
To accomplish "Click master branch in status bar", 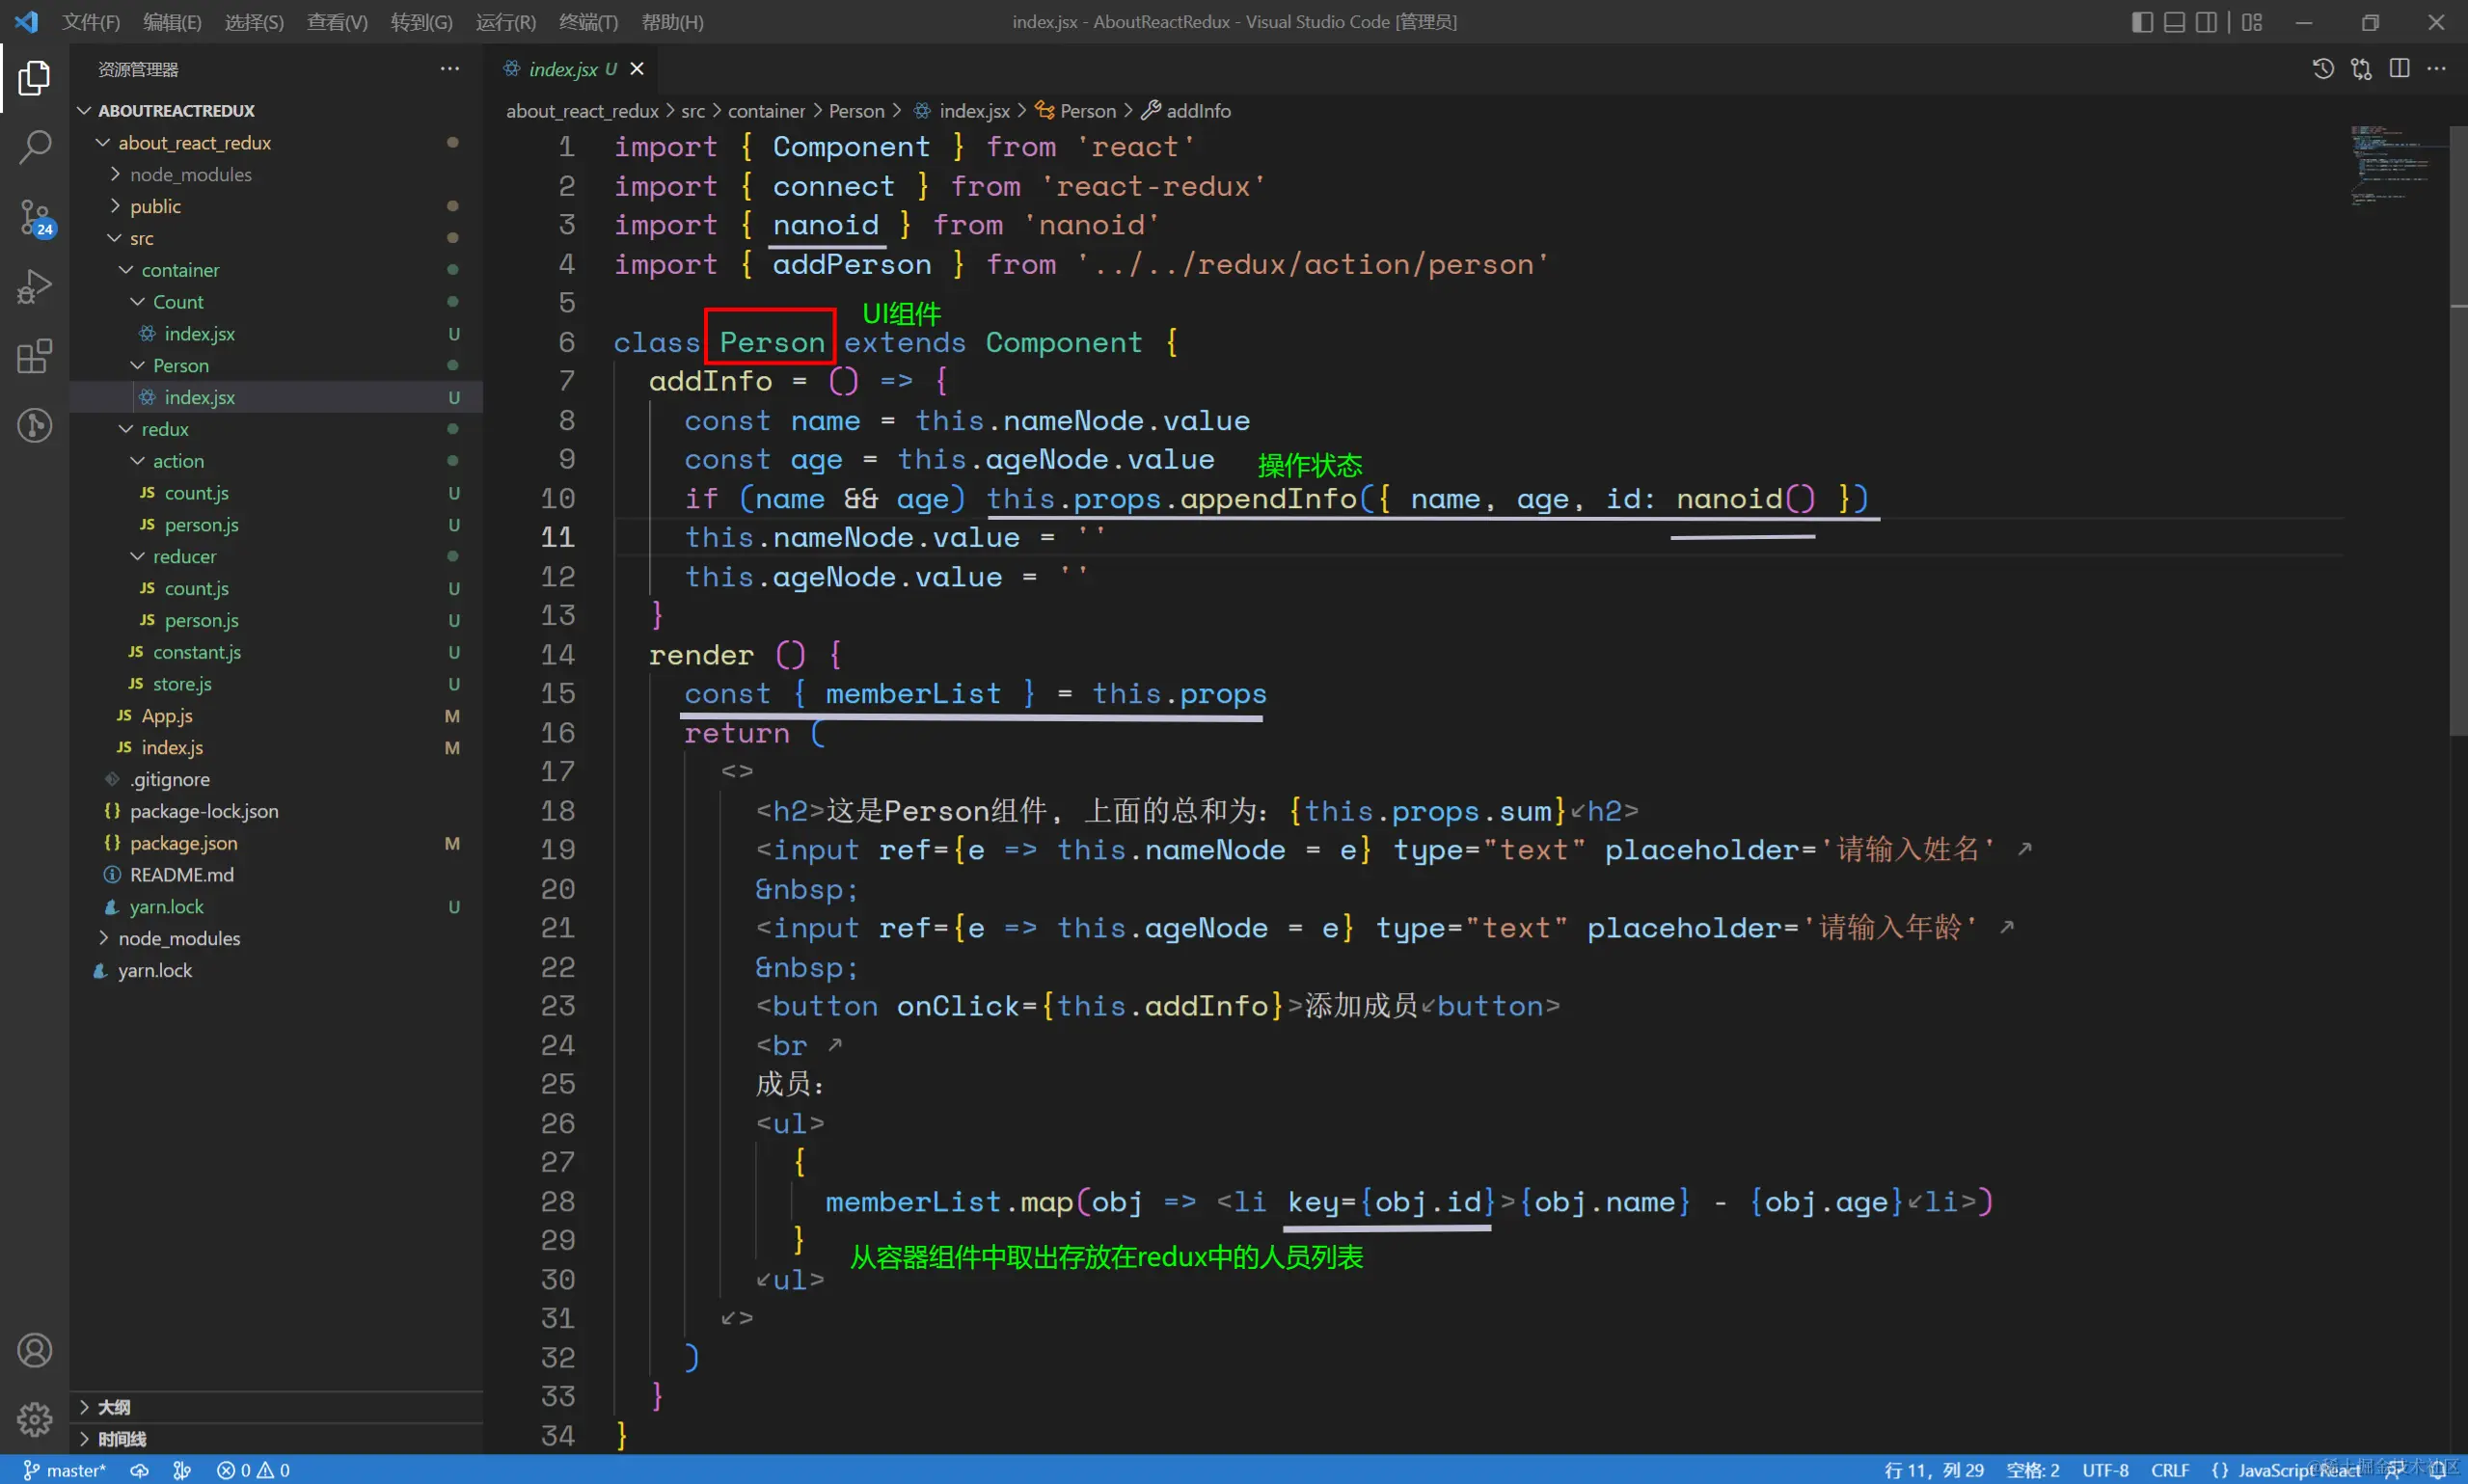I will [65, 1470].
